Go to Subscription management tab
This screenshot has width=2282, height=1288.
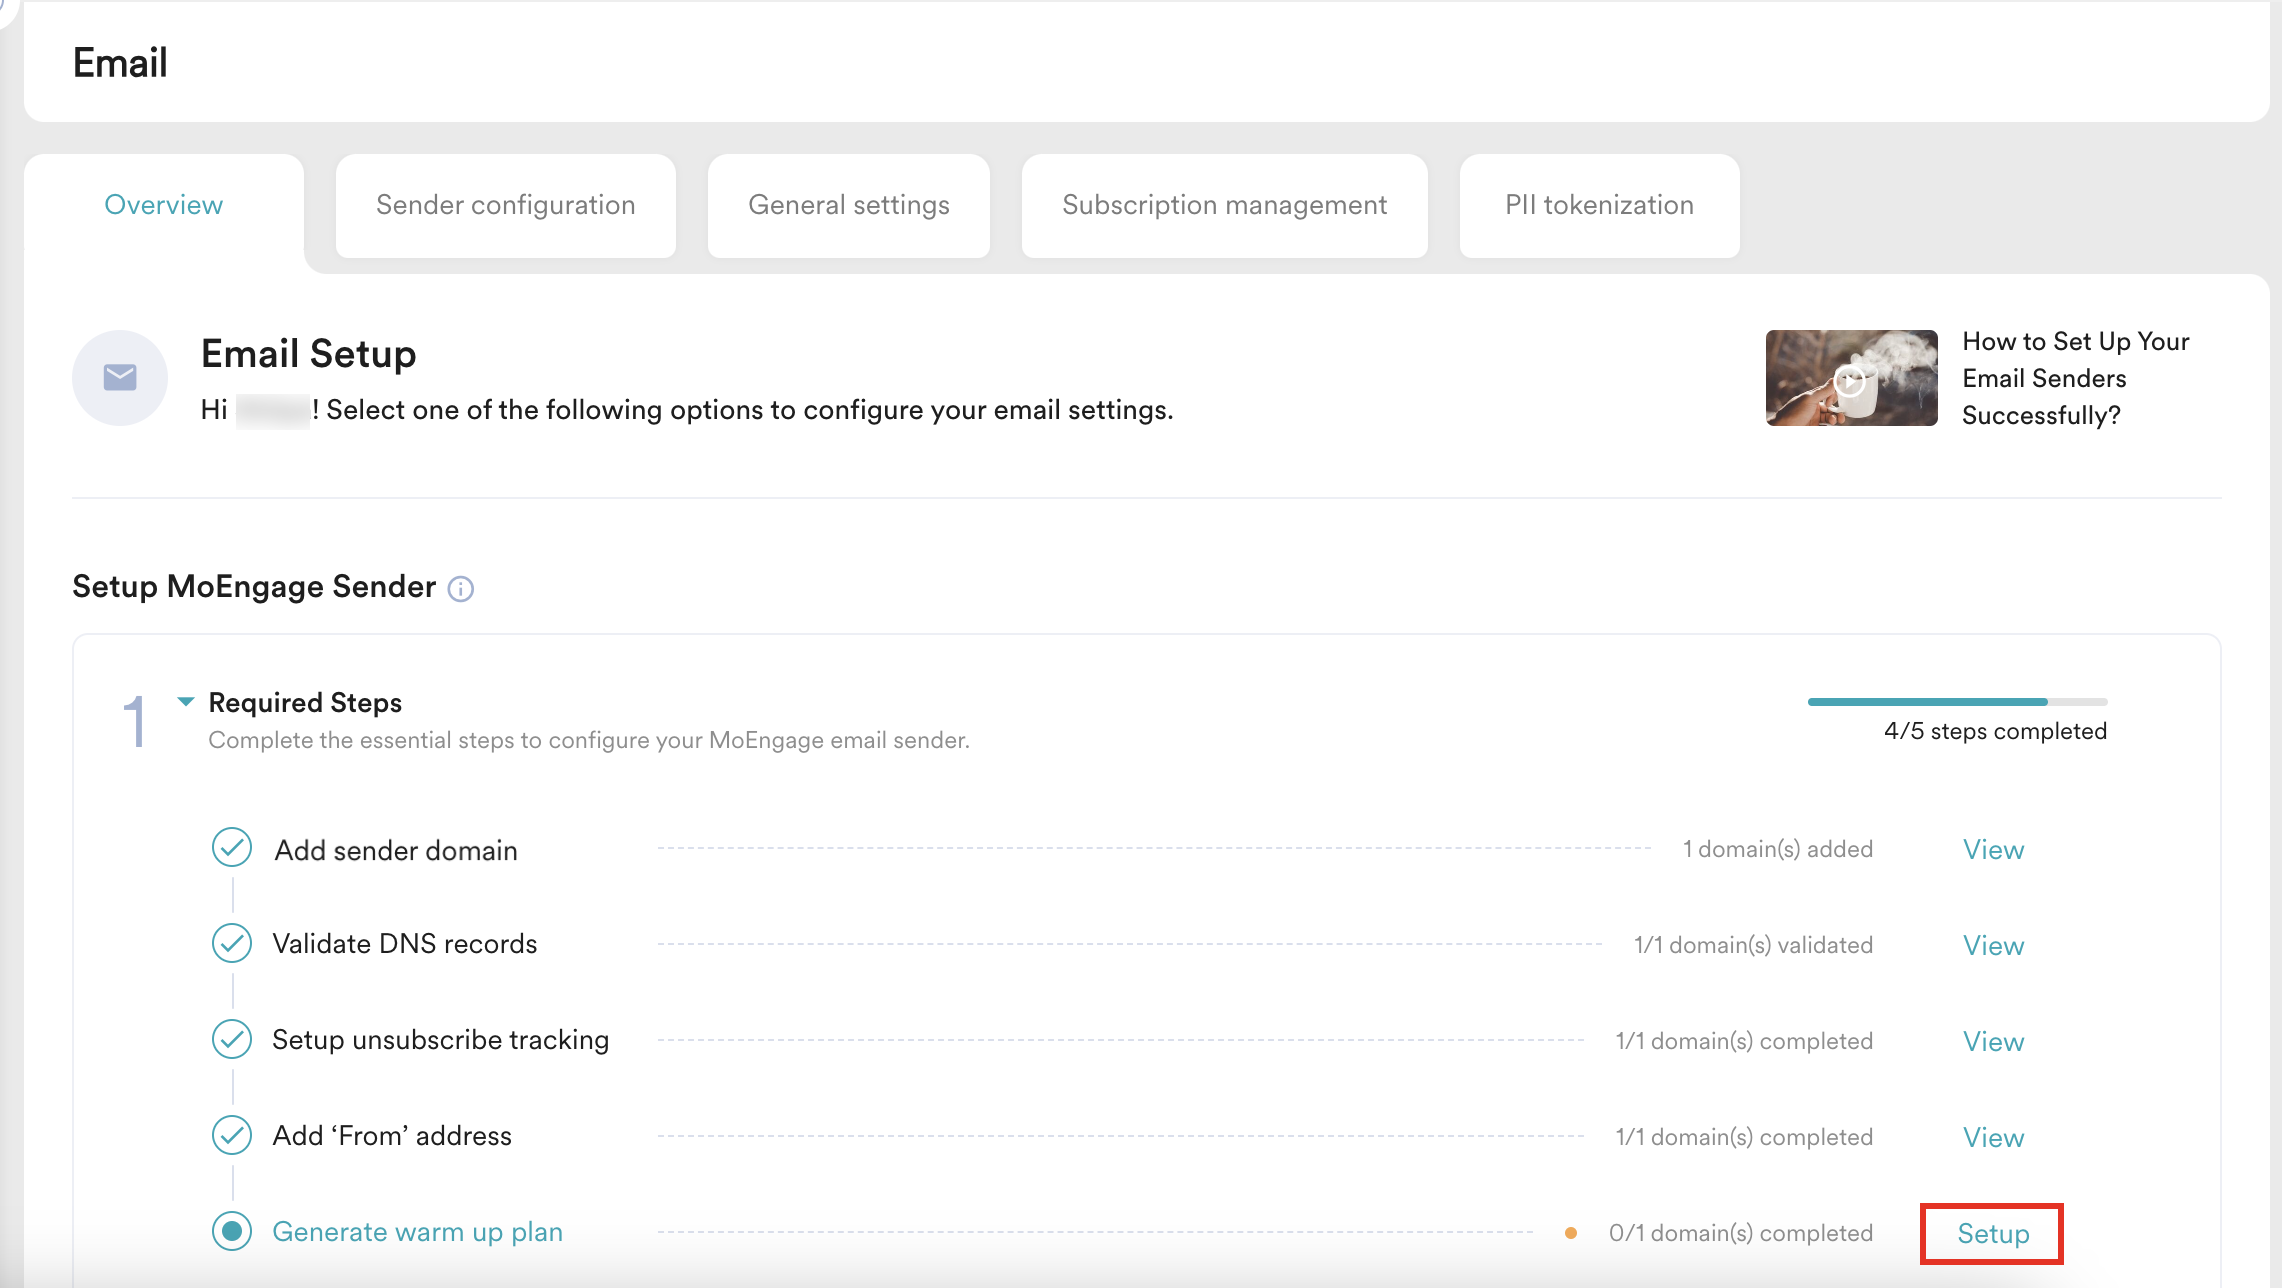coord(1224,205)
